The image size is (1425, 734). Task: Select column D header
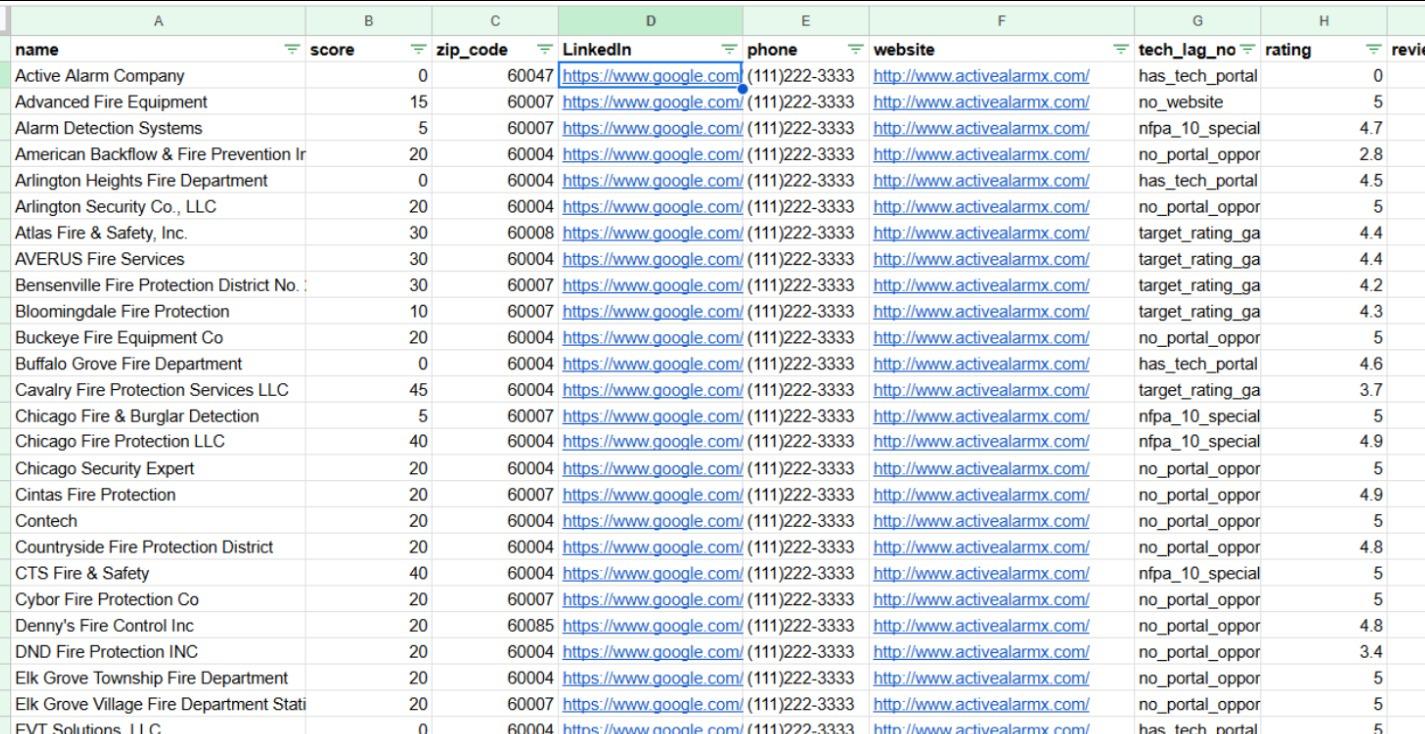650,20
